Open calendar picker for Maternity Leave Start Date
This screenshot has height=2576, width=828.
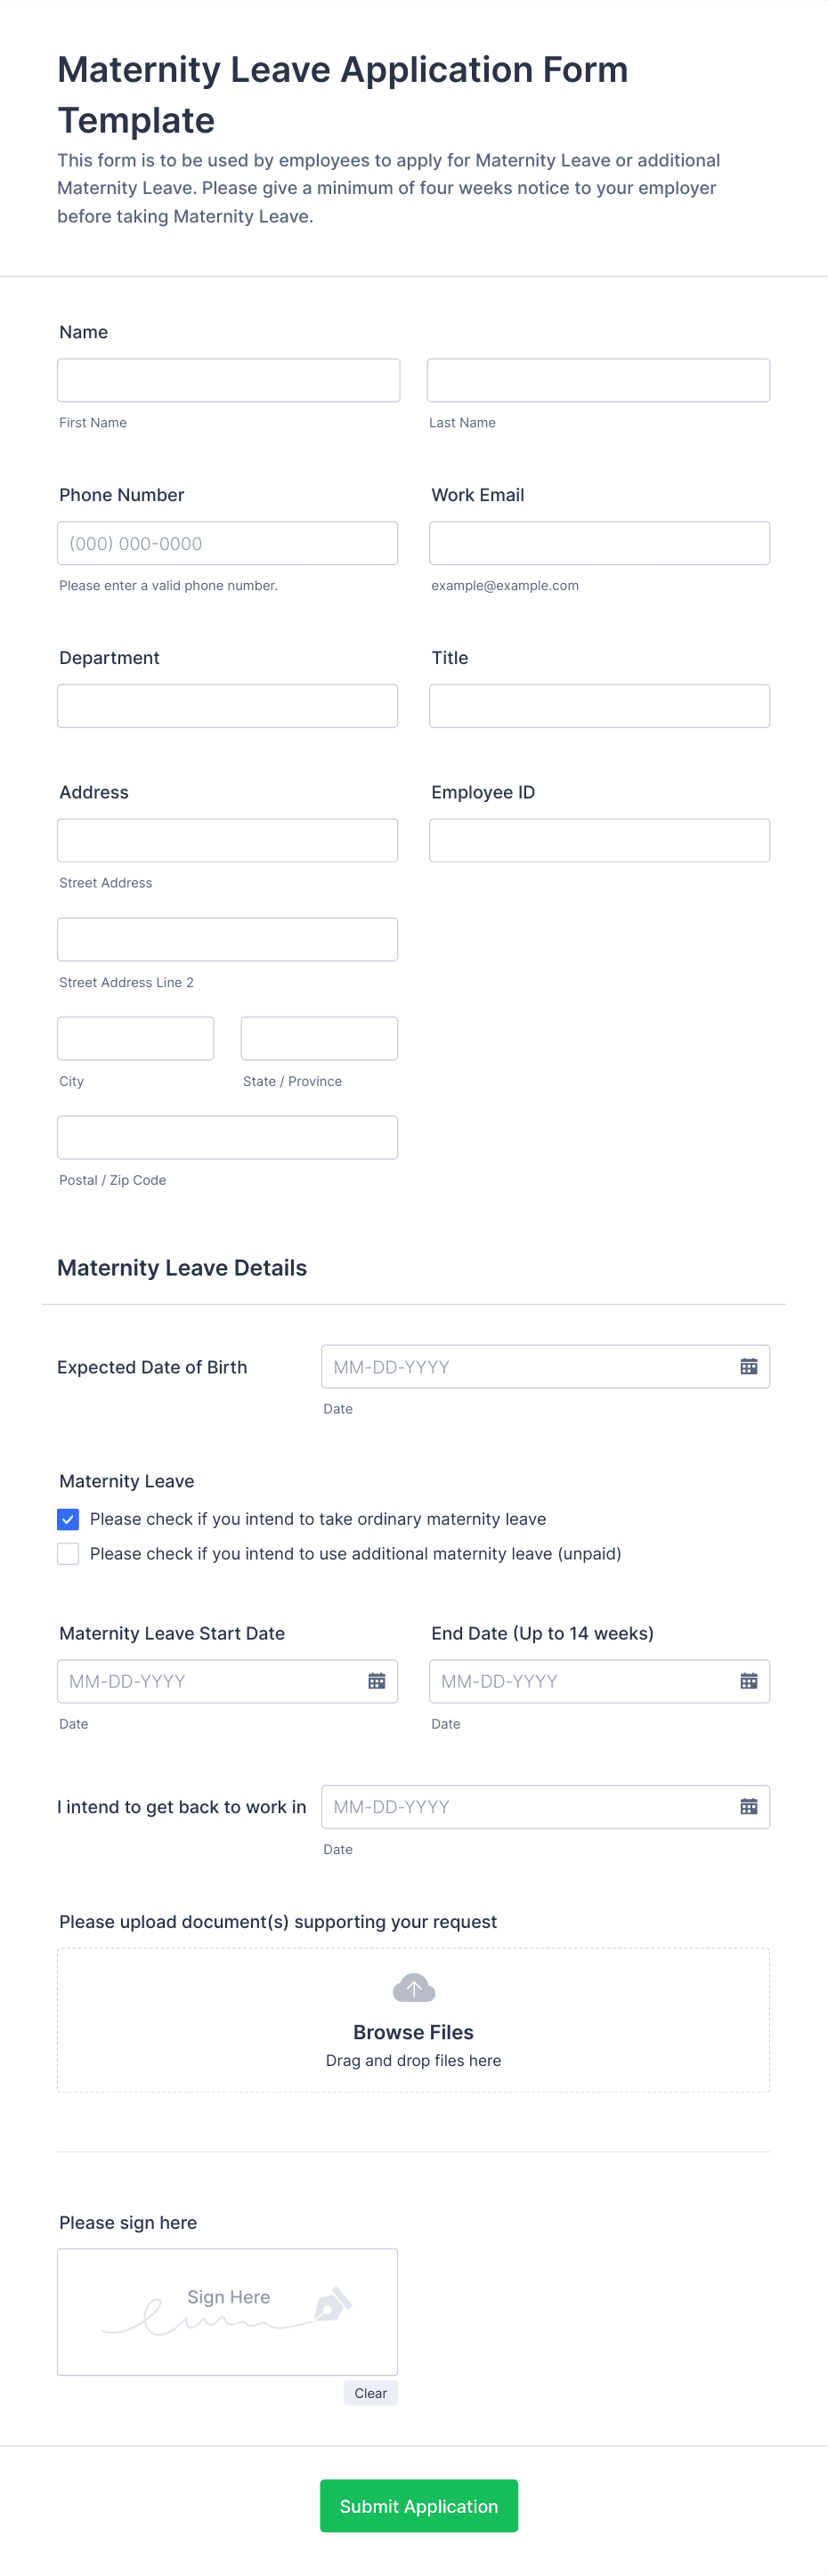pyautogui.click(x=376, y=1680)
